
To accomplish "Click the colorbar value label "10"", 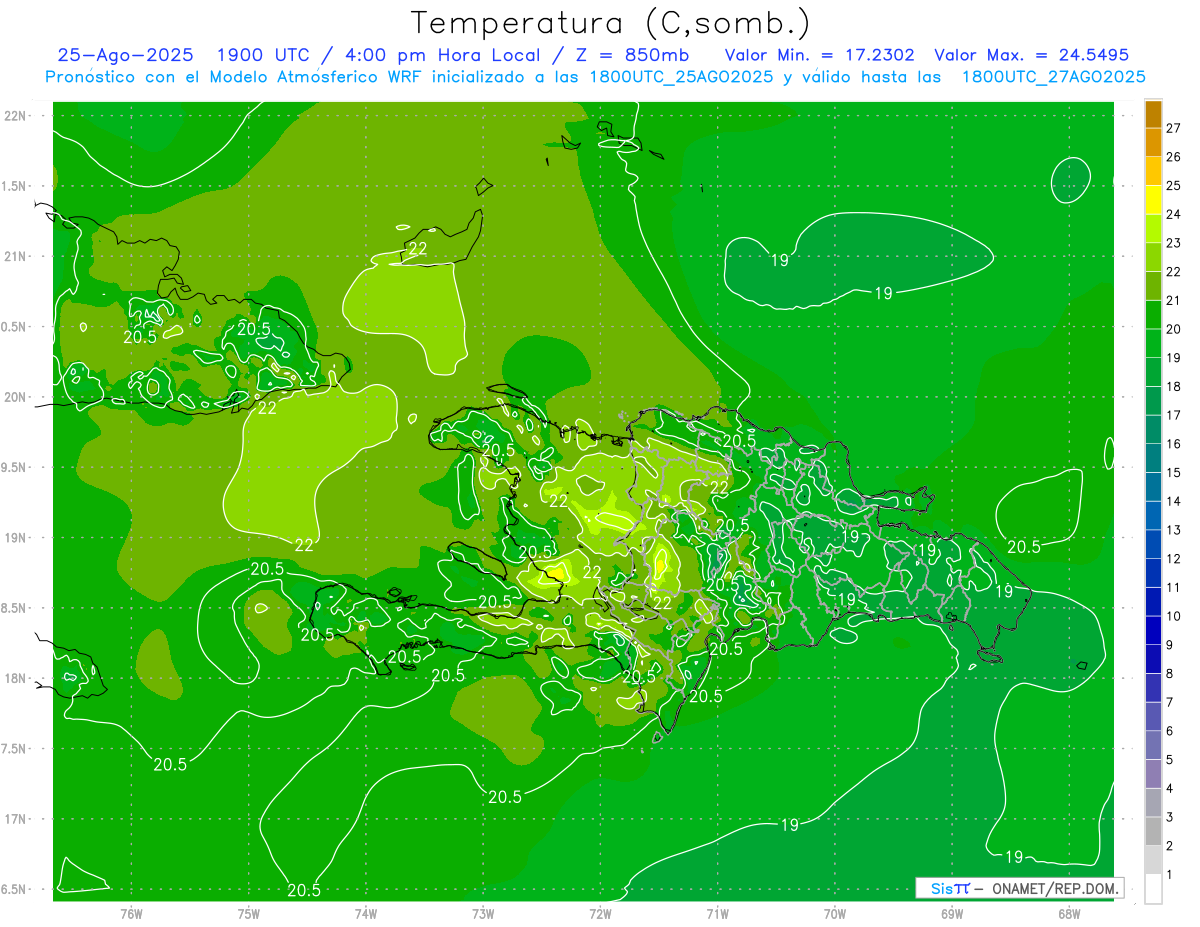I will [1174, 616].
